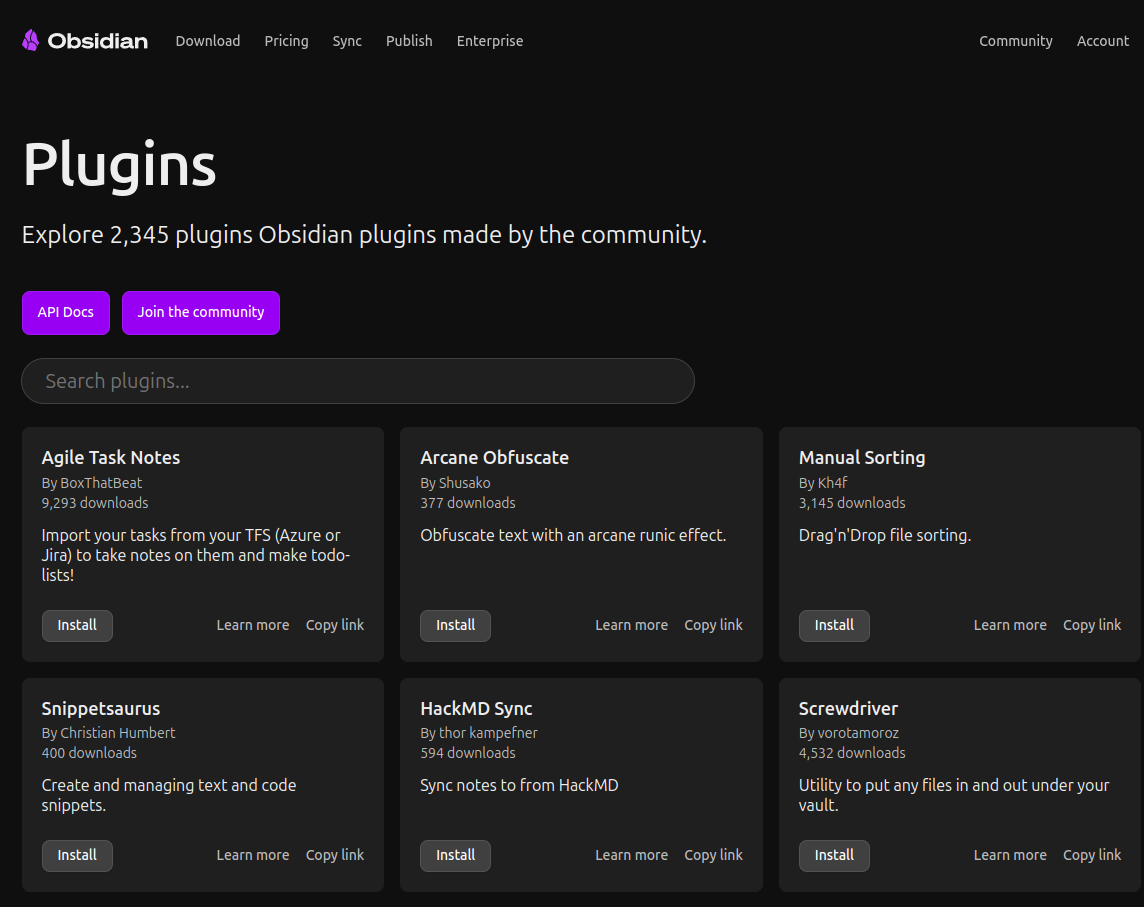
Task: Click the Join the community button
Action: point(201,313)
